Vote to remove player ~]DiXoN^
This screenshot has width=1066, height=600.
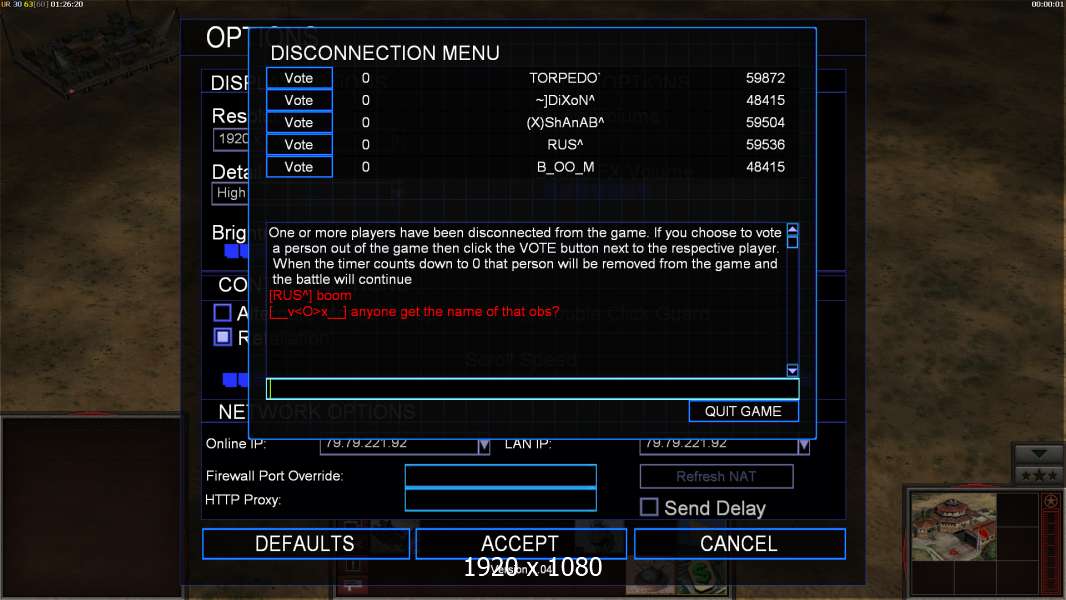point(299,101)
